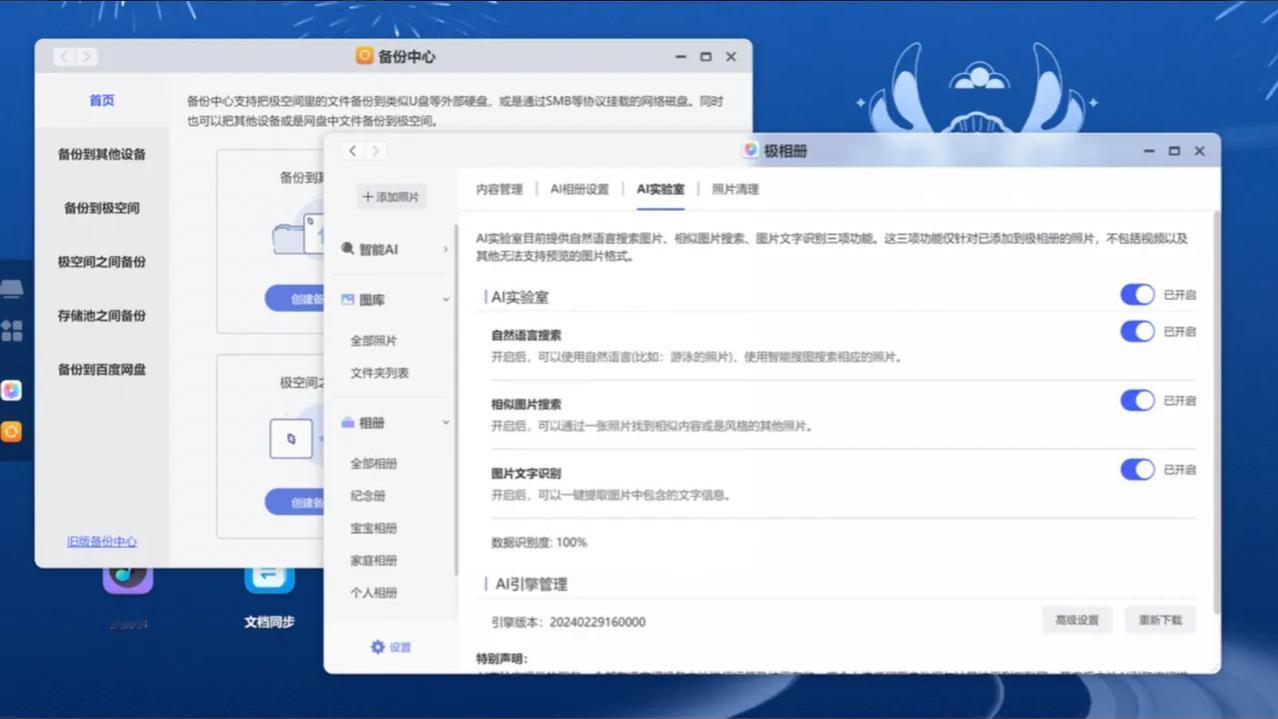Expand the 智能AI section arrow
The height and width of the screenshot is (719, 1278).
coord(445,249)
